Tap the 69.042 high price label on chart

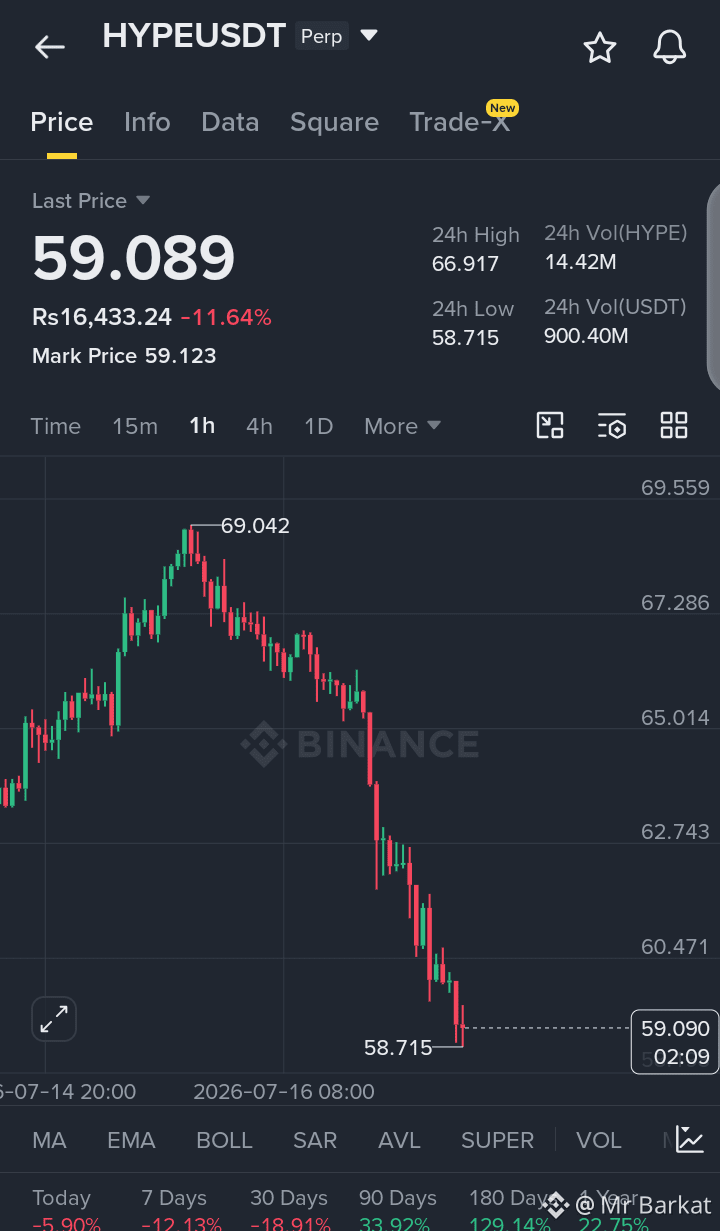255,526
